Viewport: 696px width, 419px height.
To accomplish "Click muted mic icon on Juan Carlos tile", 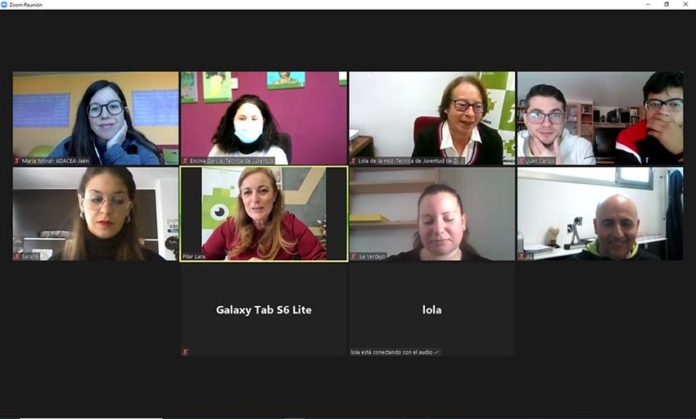I will tap(522, 161).
